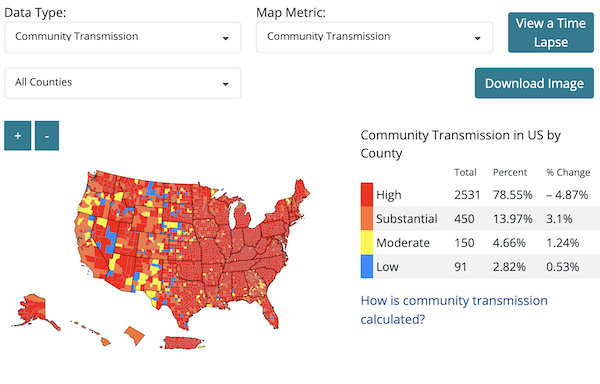
Task: Click the Download Image button
Action: click(534, 83)
